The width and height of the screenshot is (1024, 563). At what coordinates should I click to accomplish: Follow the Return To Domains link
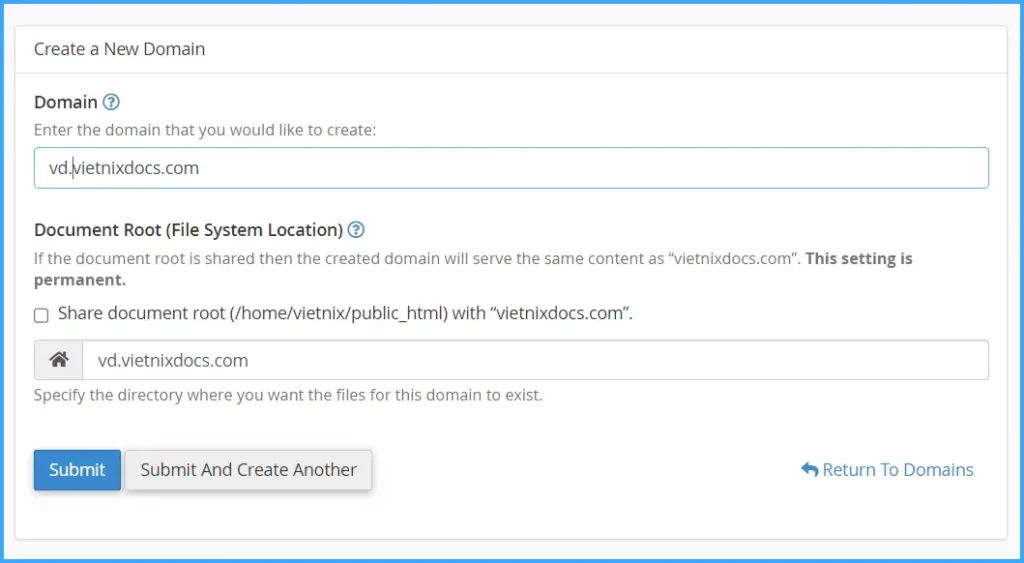coord(897,470)
